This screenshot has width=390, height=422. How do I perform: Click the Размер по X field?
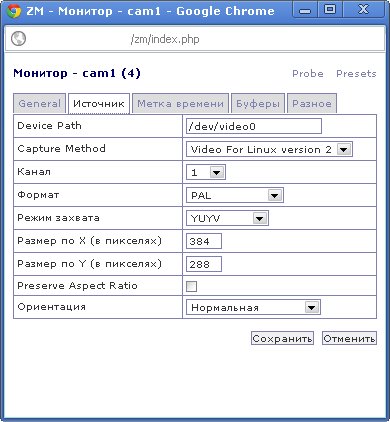coord(204,241)
